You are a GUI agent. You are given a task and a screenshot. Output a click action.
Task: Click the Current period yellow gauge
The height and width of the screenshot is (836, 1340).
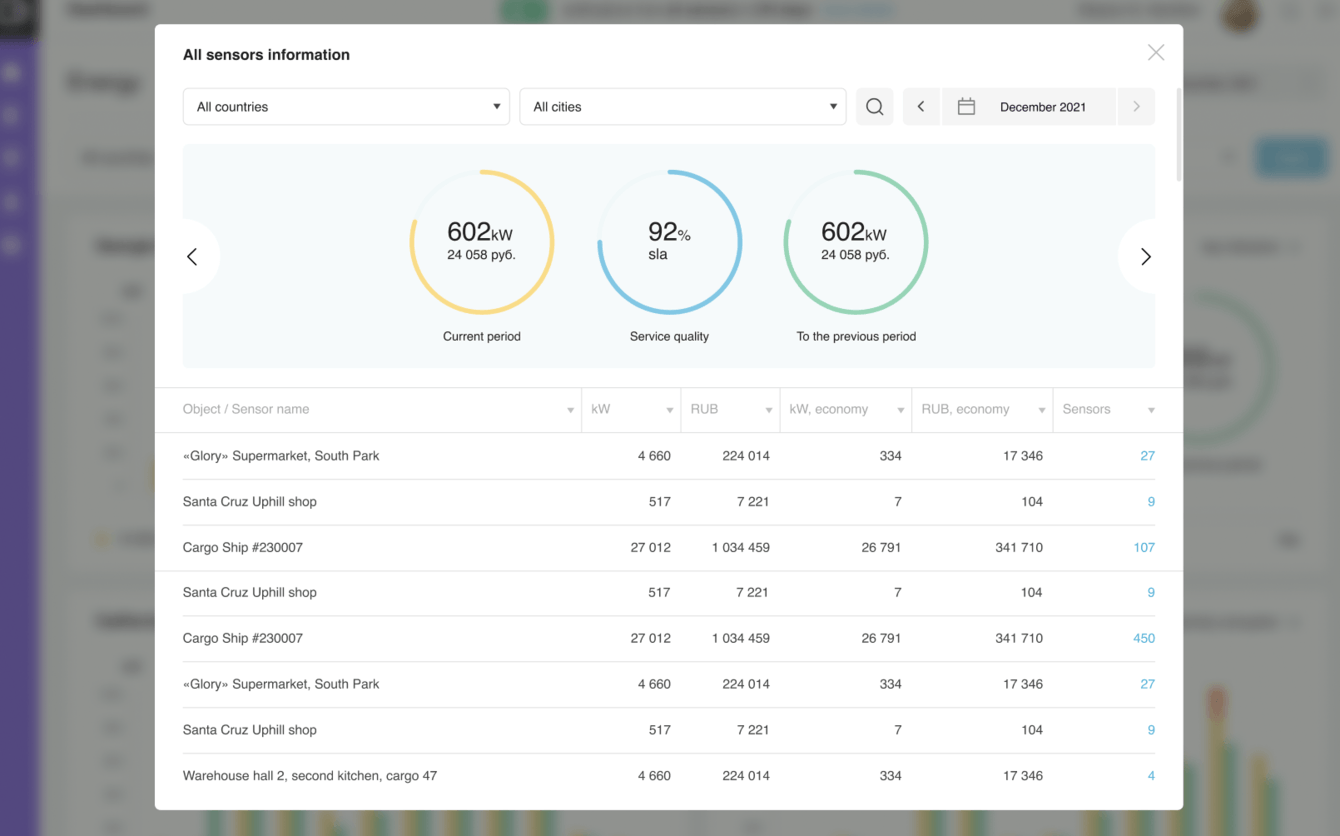tap(482, 243)
